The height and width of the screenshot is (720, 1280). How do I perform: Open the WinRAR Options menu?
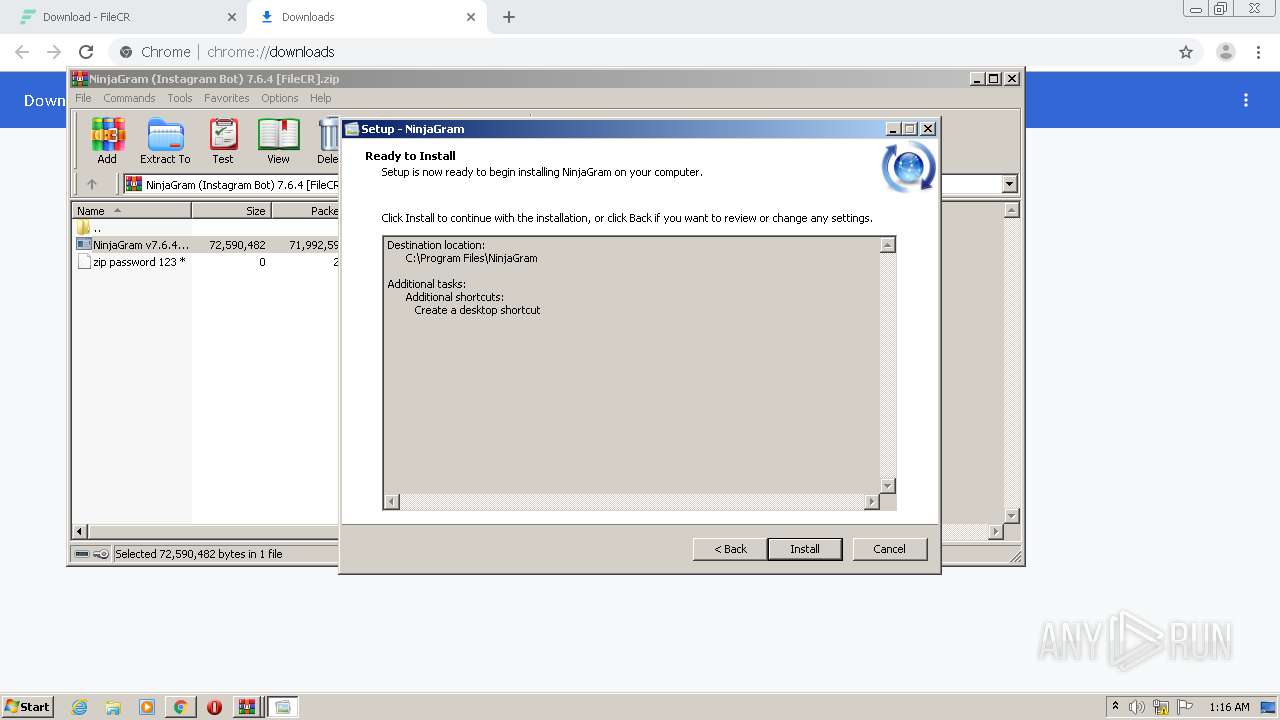[x=280, y=98]
